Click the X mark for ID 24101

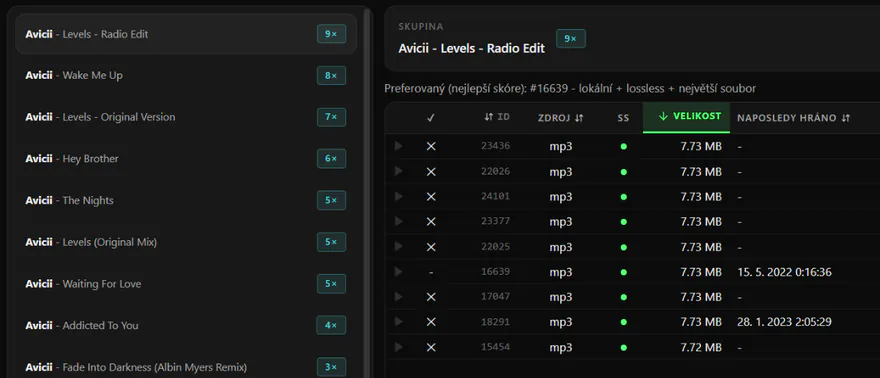pyautogui.click(x=430, y=197)
